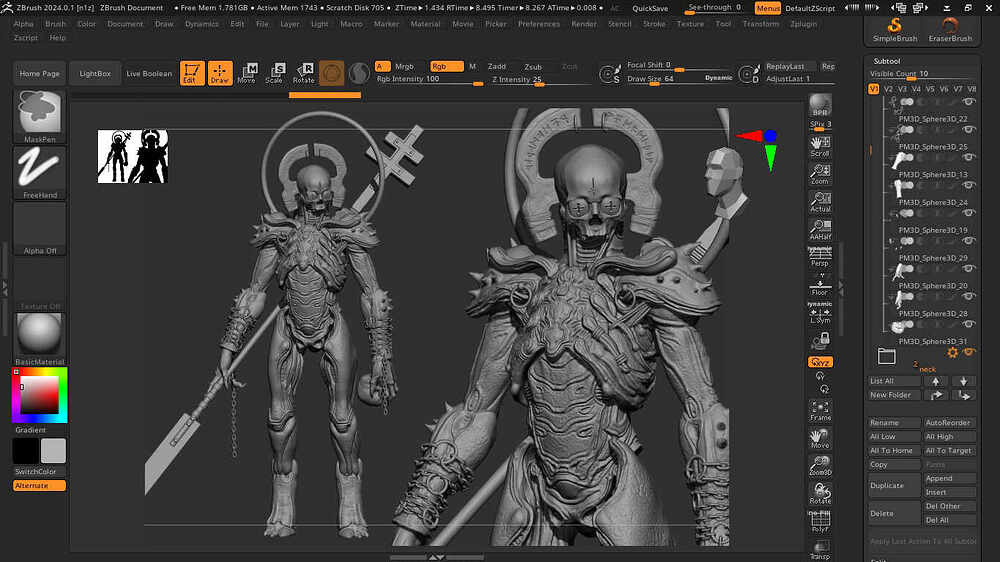Select the Draw mode button

point(220,73)
